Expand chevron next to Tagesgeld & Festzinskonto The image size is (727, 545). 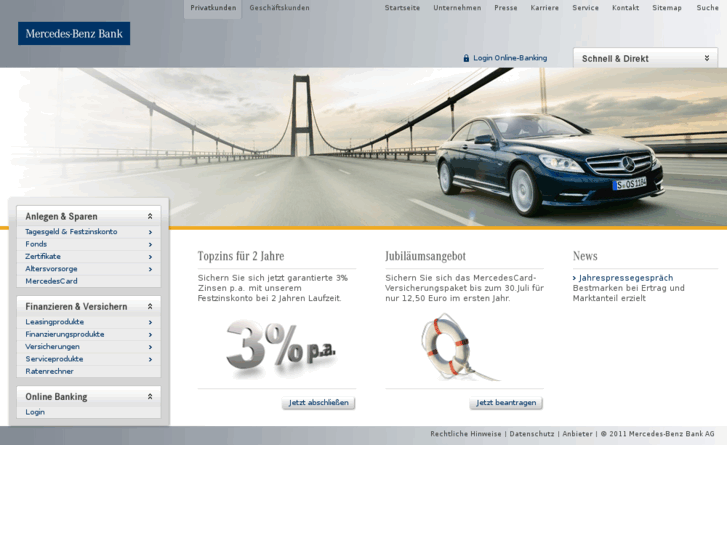pyautogui.click(x=150, y=232)
